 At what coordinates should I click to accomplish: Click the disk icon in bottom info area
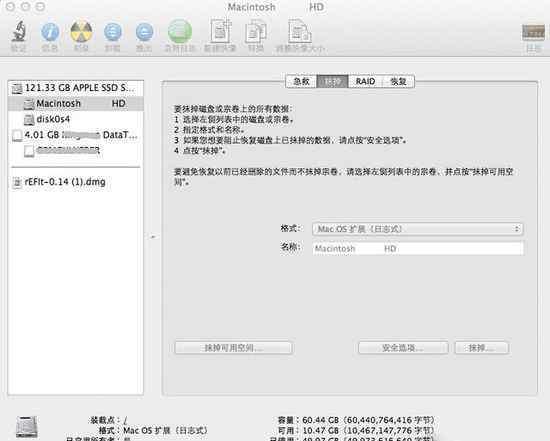pyautogui.click(x=26, y=427)
